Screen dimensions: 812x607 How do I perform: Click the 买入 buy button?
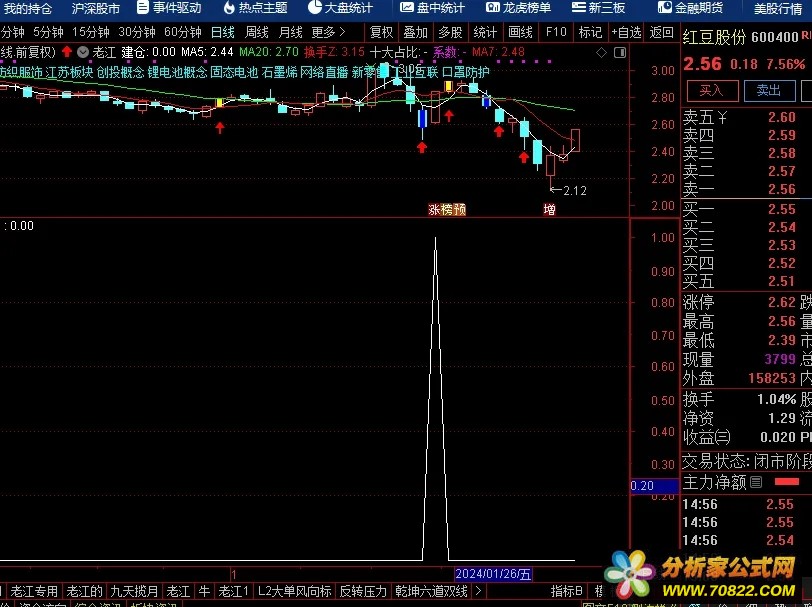[713, 91]
